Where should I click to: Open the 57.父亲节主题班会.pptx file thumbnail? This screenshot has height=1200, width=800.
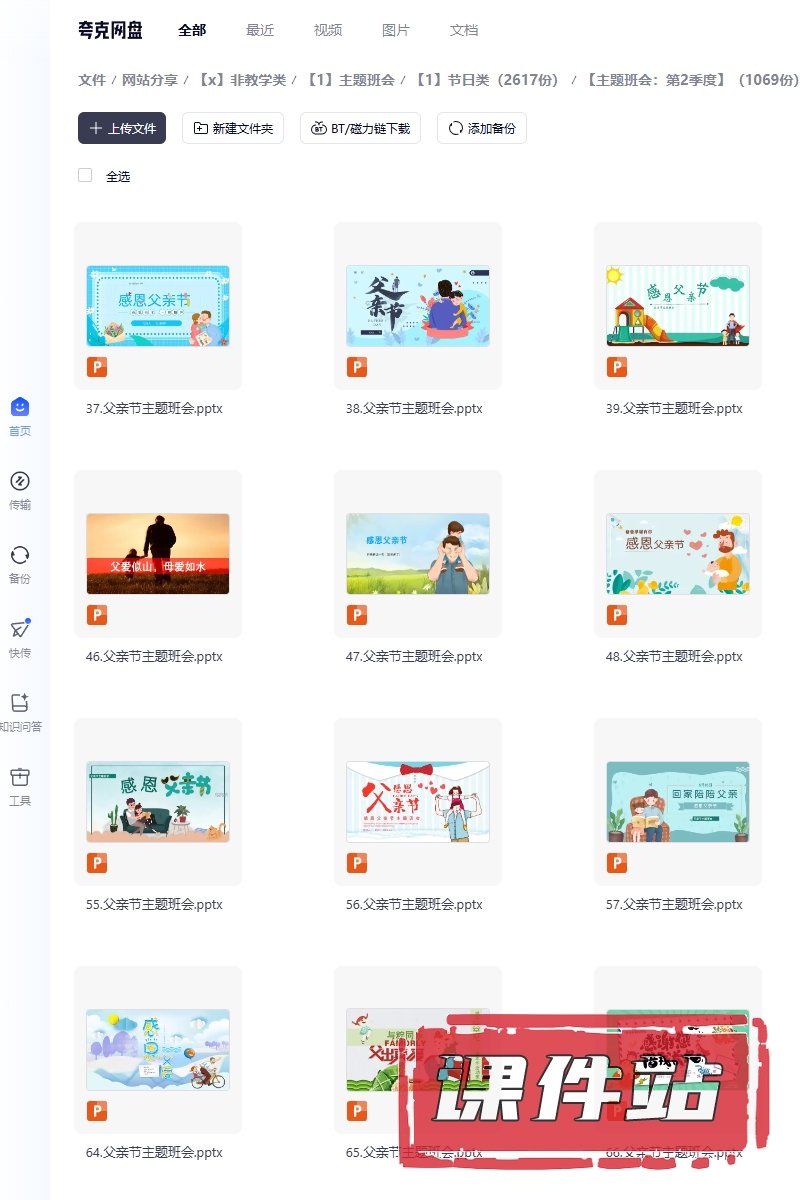[678, 801]
